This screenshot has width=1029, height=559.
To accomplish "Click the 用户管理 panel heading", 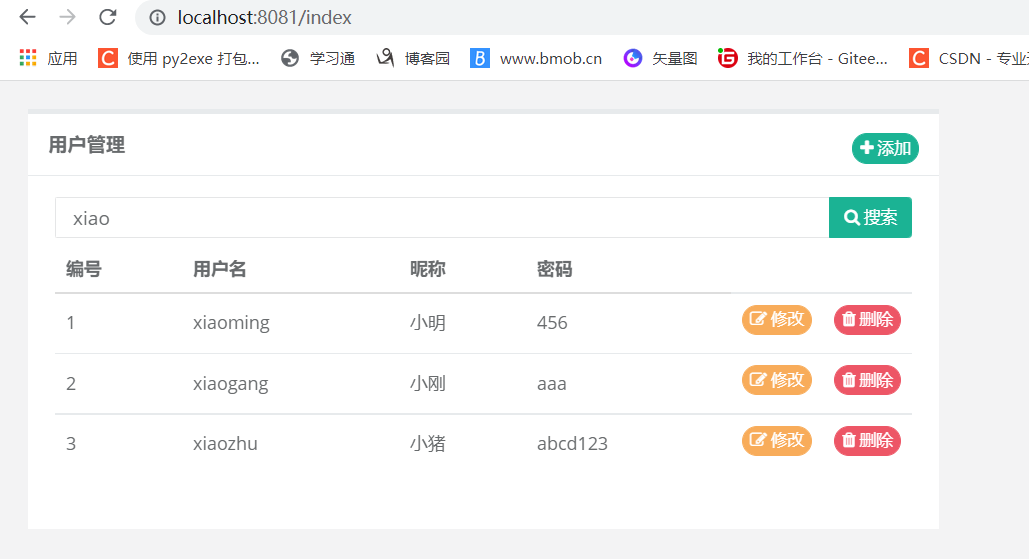I will pos(87,145).
